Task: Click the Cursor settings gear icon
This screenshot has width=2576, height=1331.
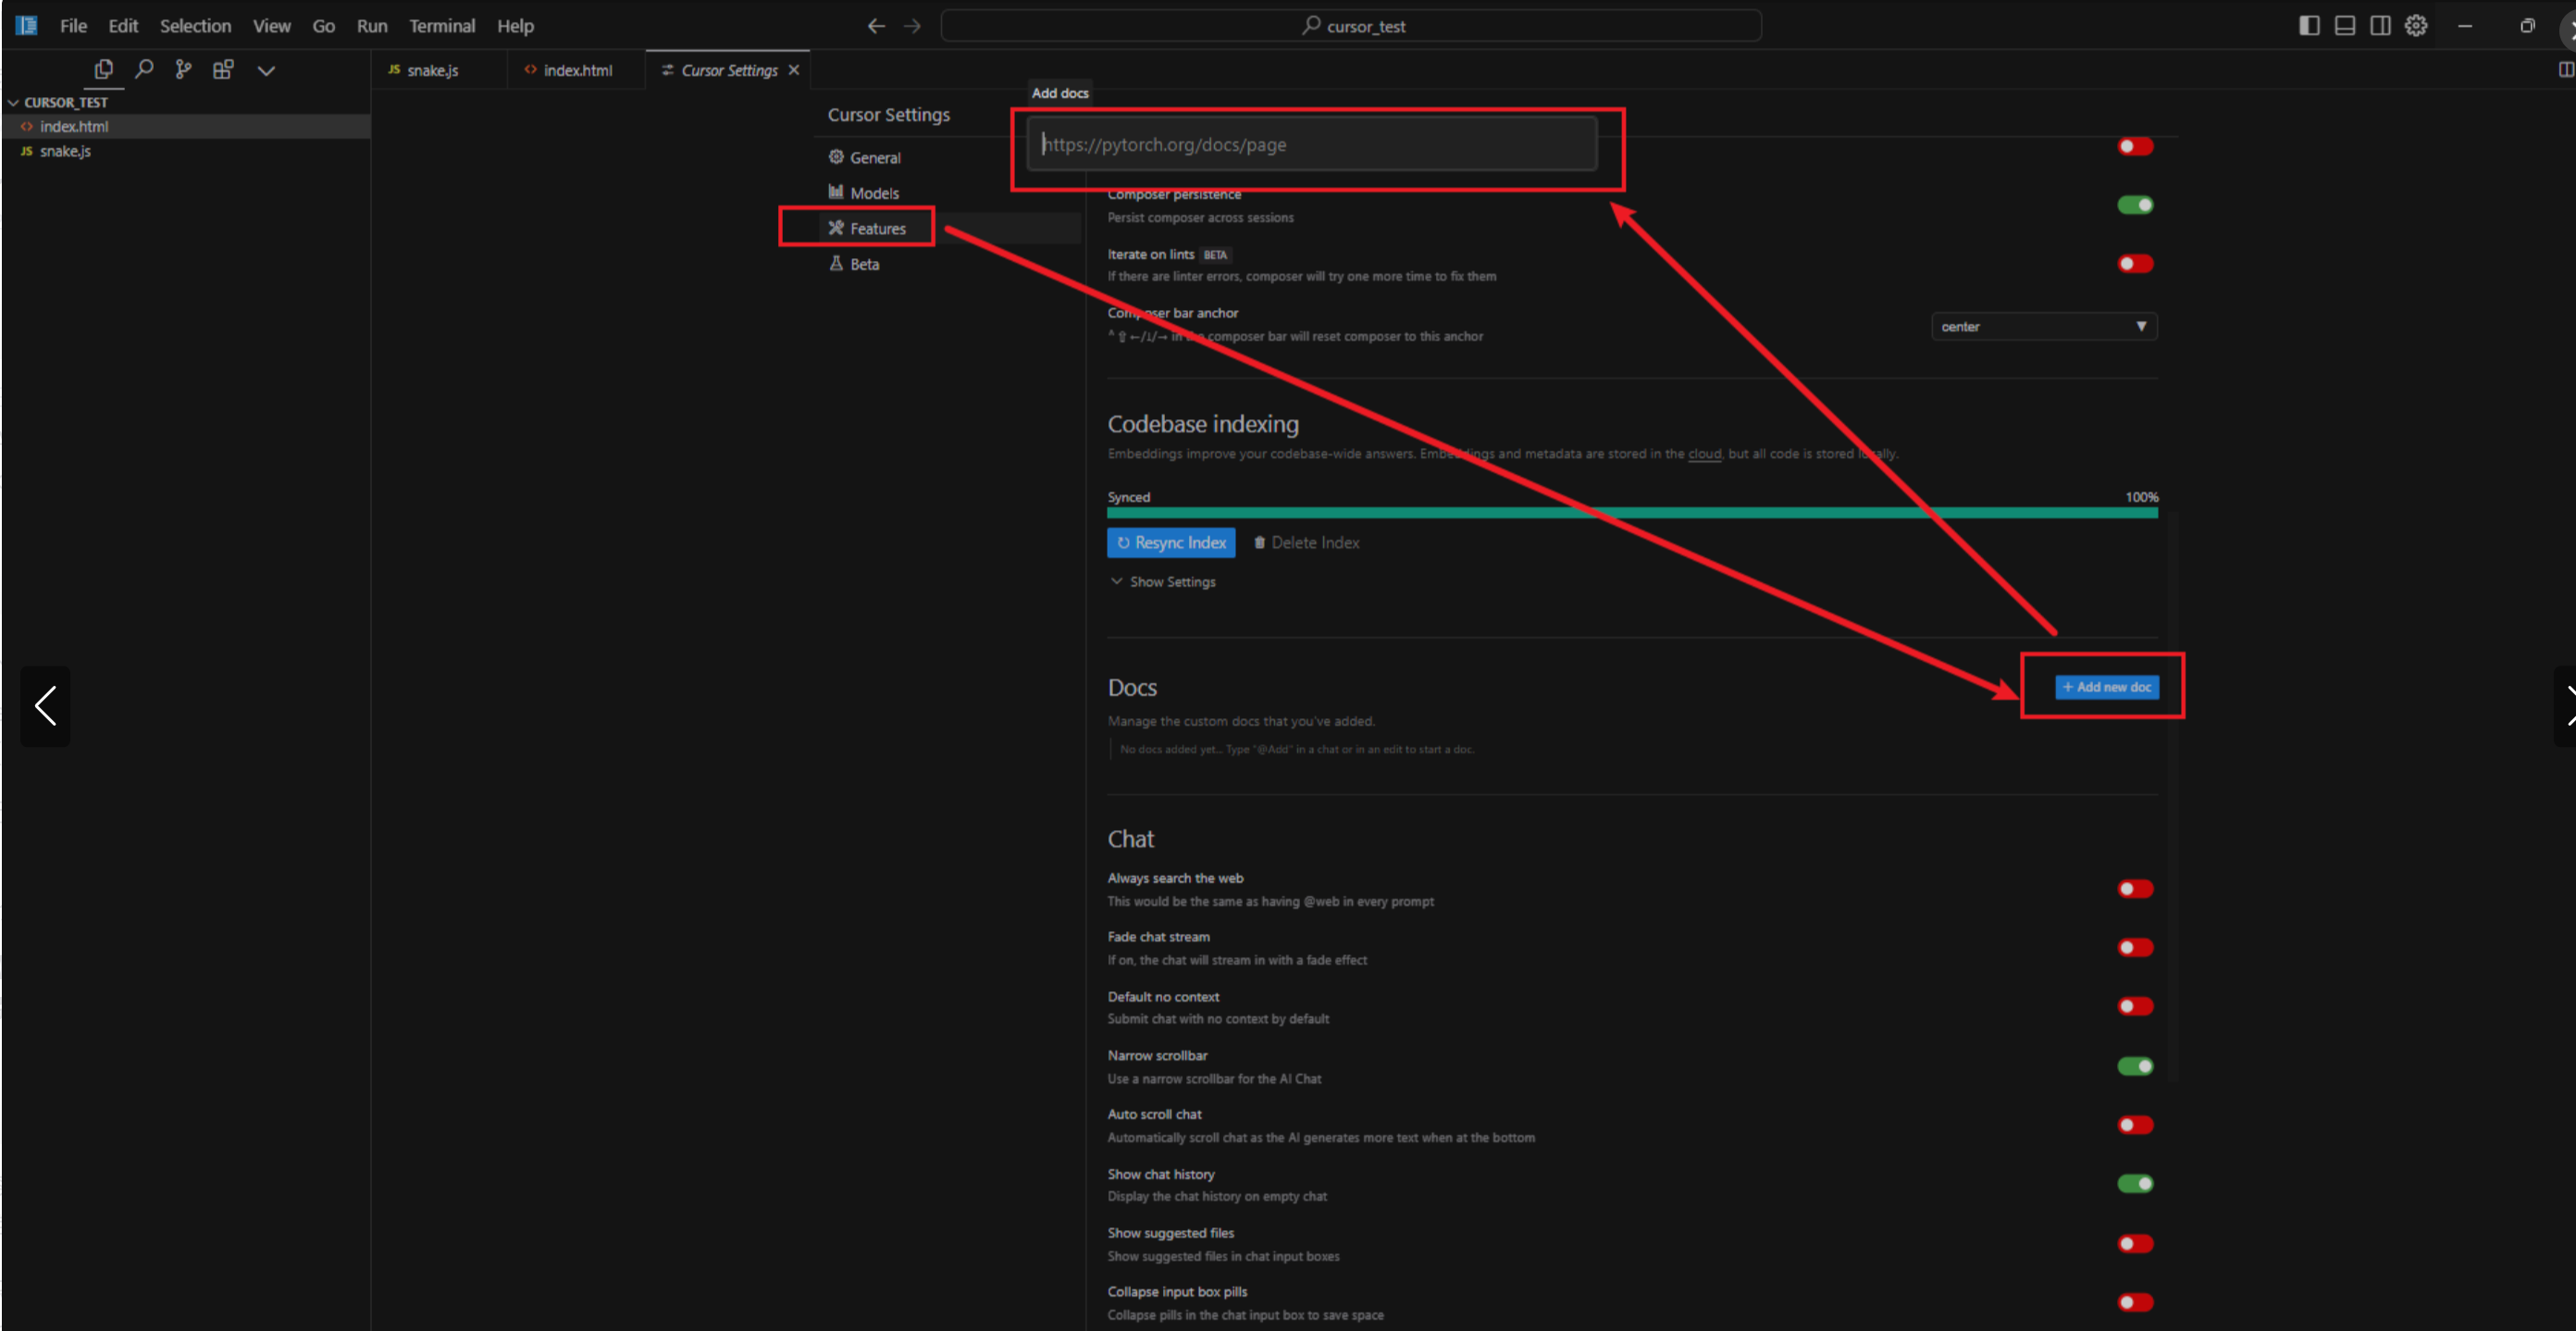Action: 2415,26
